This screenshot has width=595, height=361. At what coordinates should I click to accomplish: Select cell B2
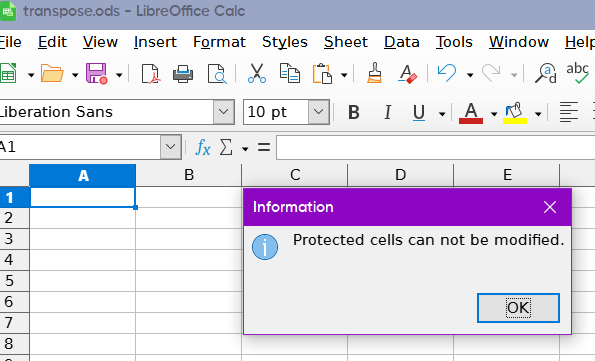189,218
